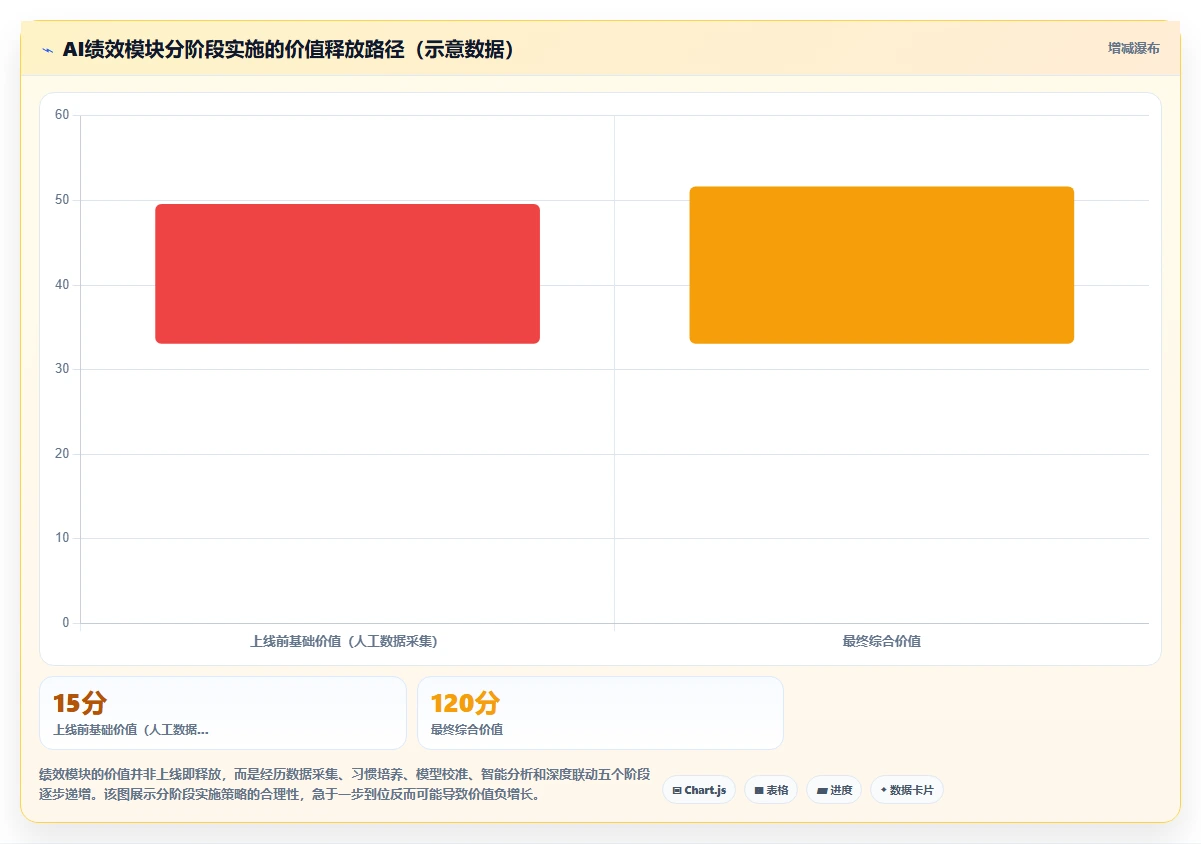
Task: Click y-axis value 60
Action: coord(62,115)
